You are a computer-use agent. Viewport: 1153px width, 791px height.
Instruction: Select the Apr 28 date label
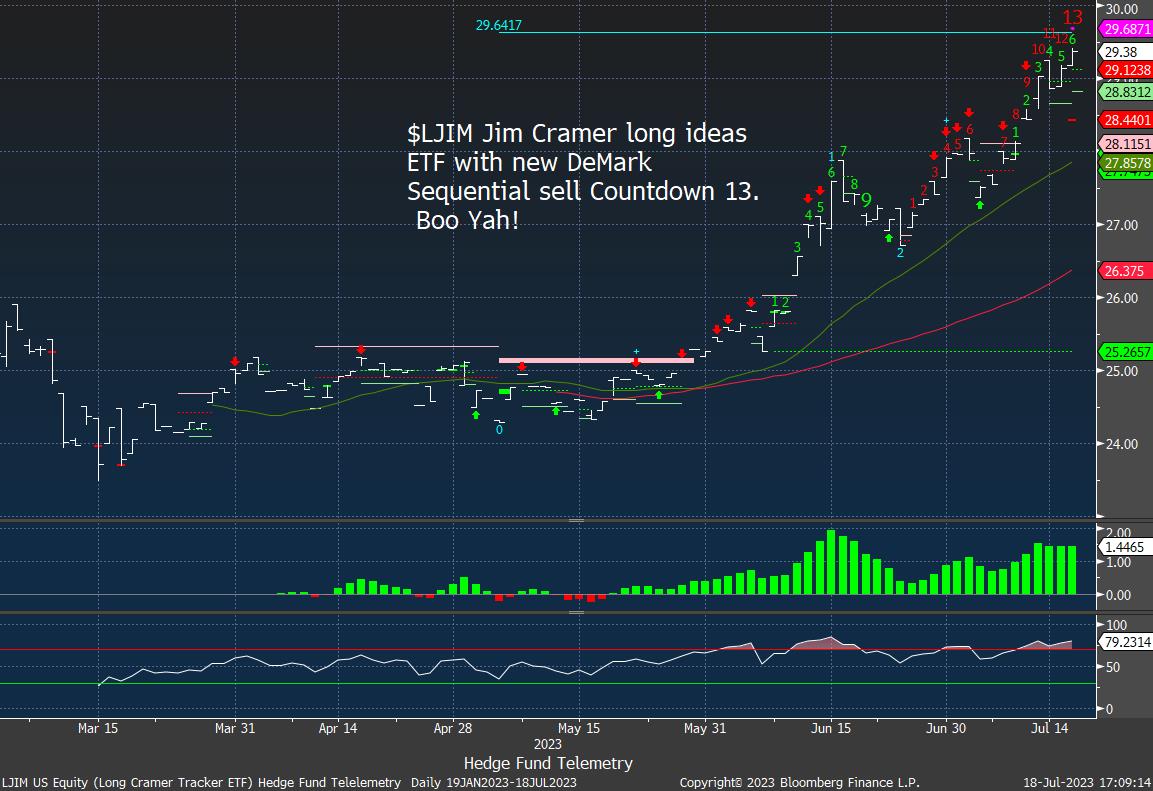point(453,729)
